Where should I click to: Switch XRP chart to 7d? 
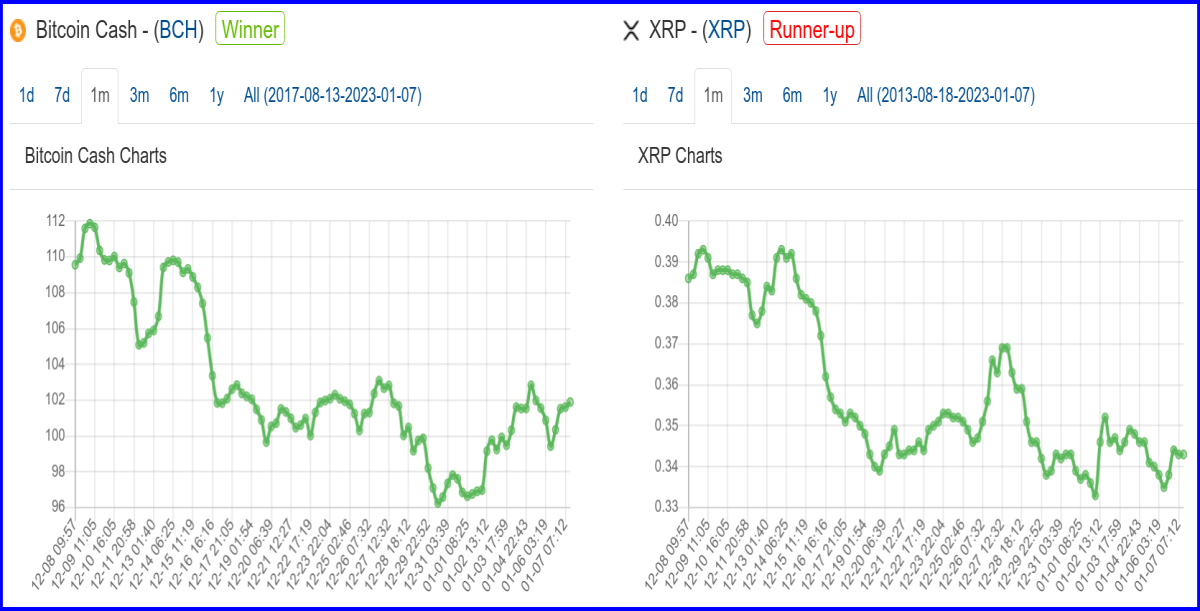pos(675,96)
